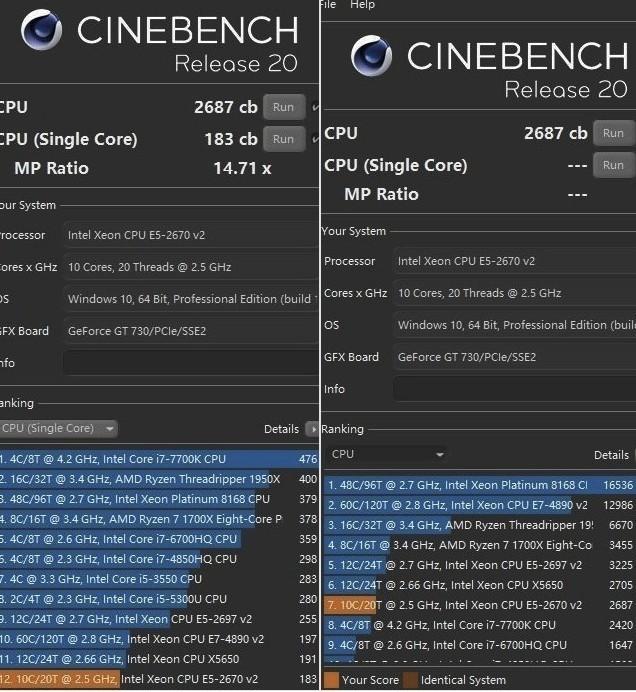Run the CPU test in the left window
Viewport: 636px width, 692px height.
point(283,107)
